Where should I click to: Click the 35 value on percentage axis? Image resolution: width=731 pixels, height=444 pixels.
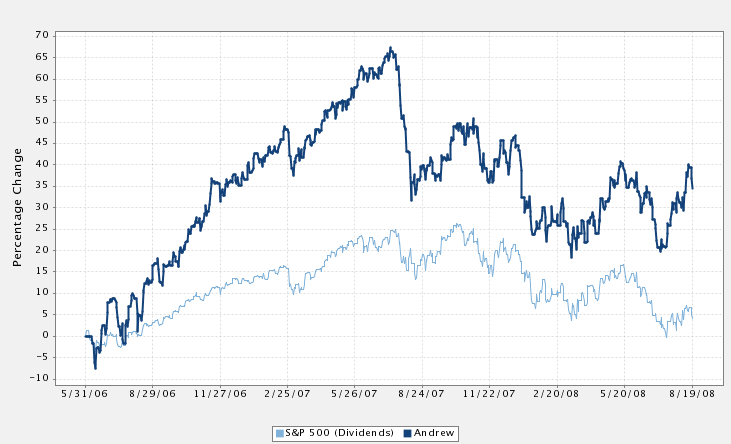coord(42,186)
